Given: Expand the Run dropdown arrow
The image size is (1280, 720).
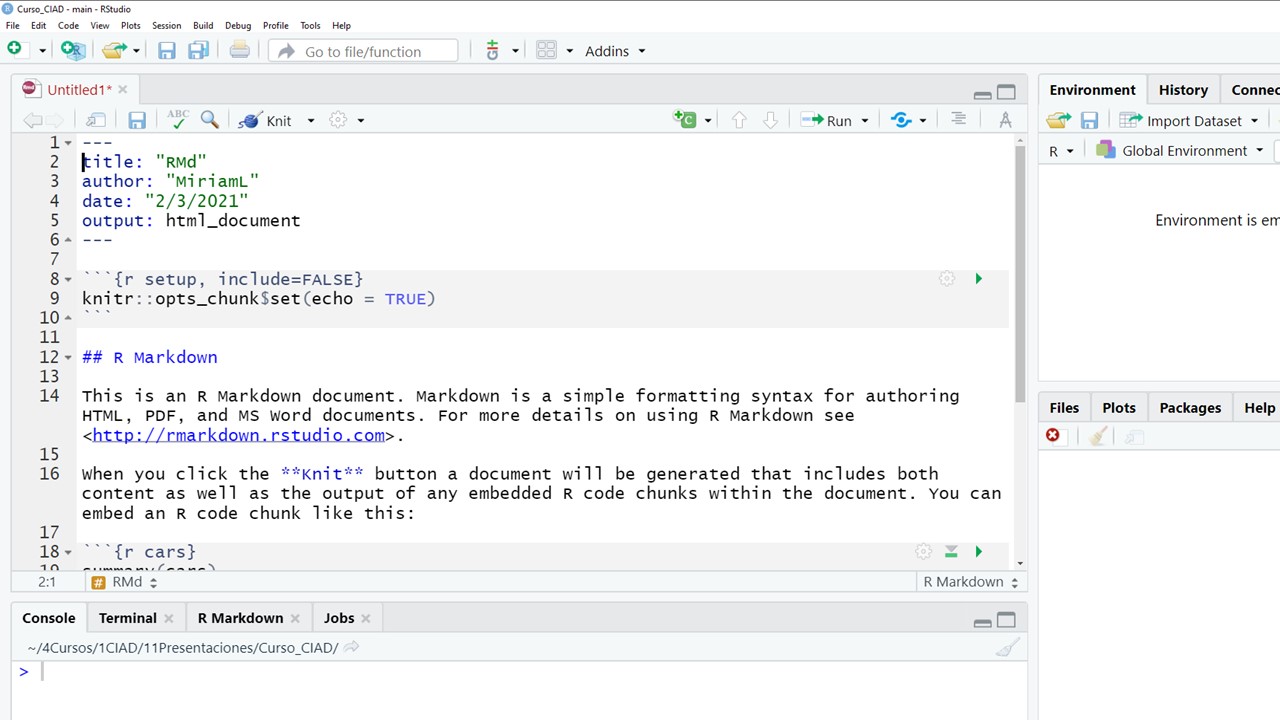Looking at the screenshot, I should pyautogui.click(x=865, y=121).
